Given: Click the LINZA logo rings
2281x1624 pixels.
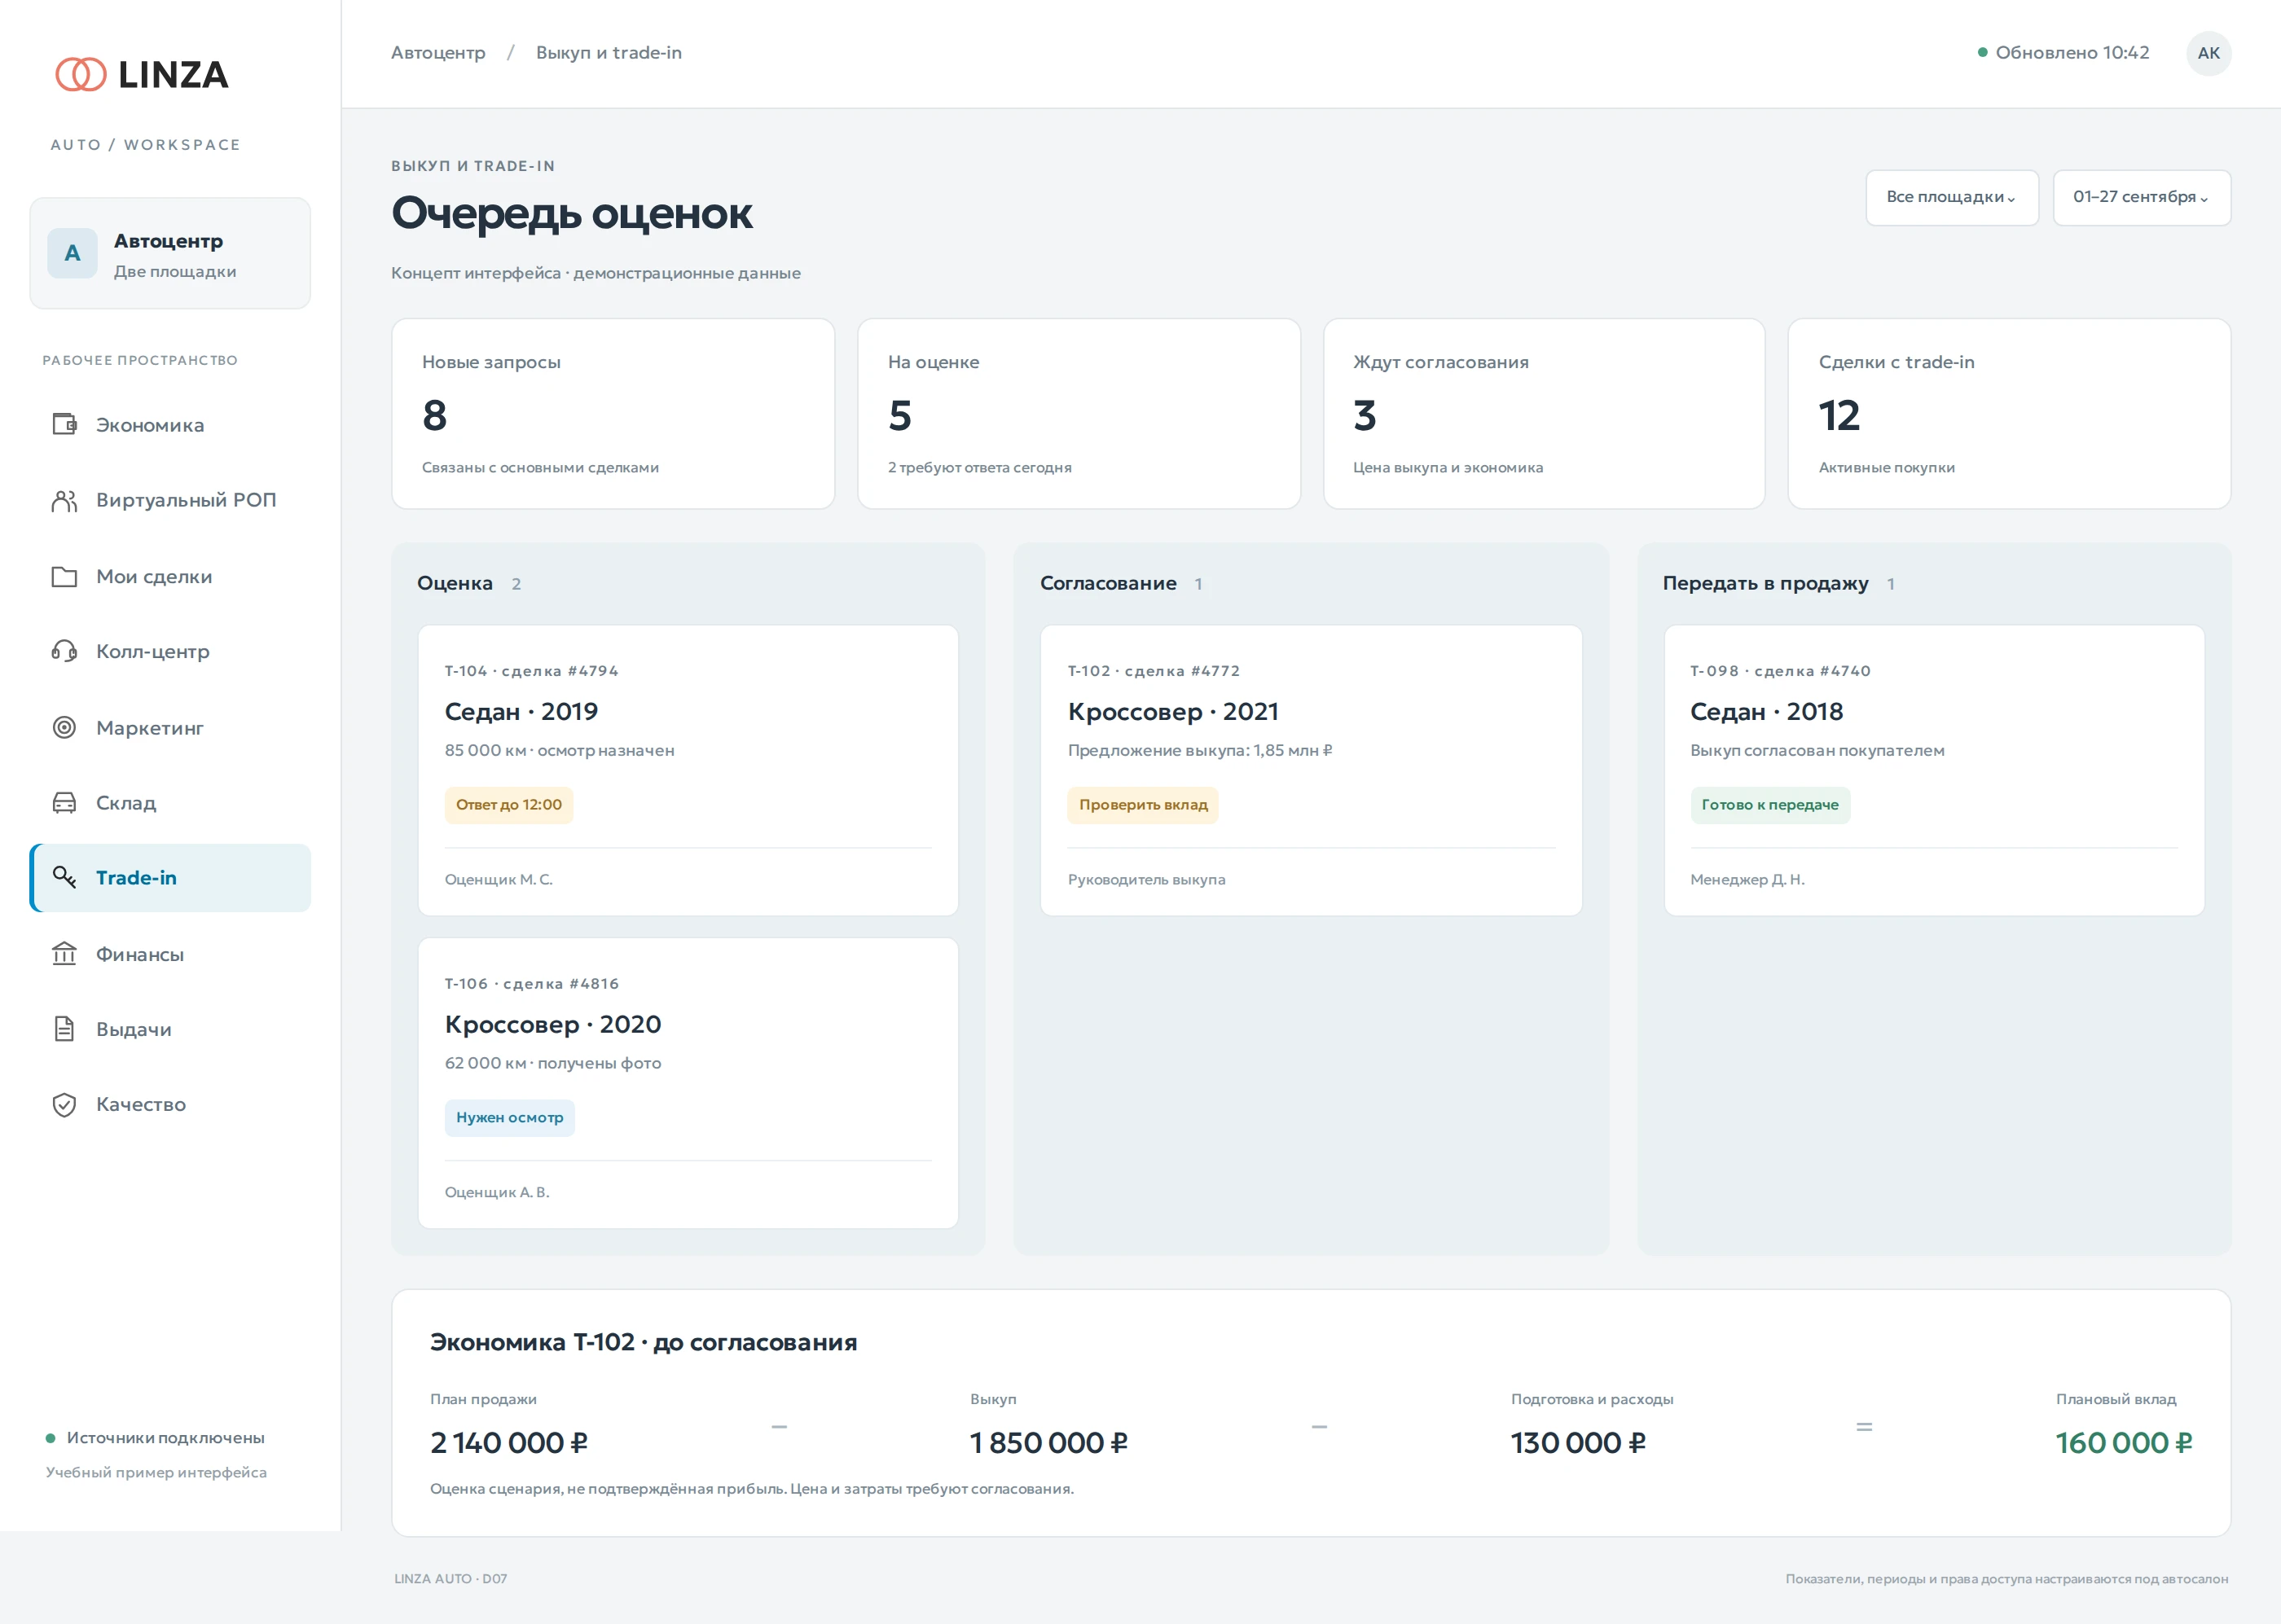Looking at the screenshot, I should coord(81,74).
